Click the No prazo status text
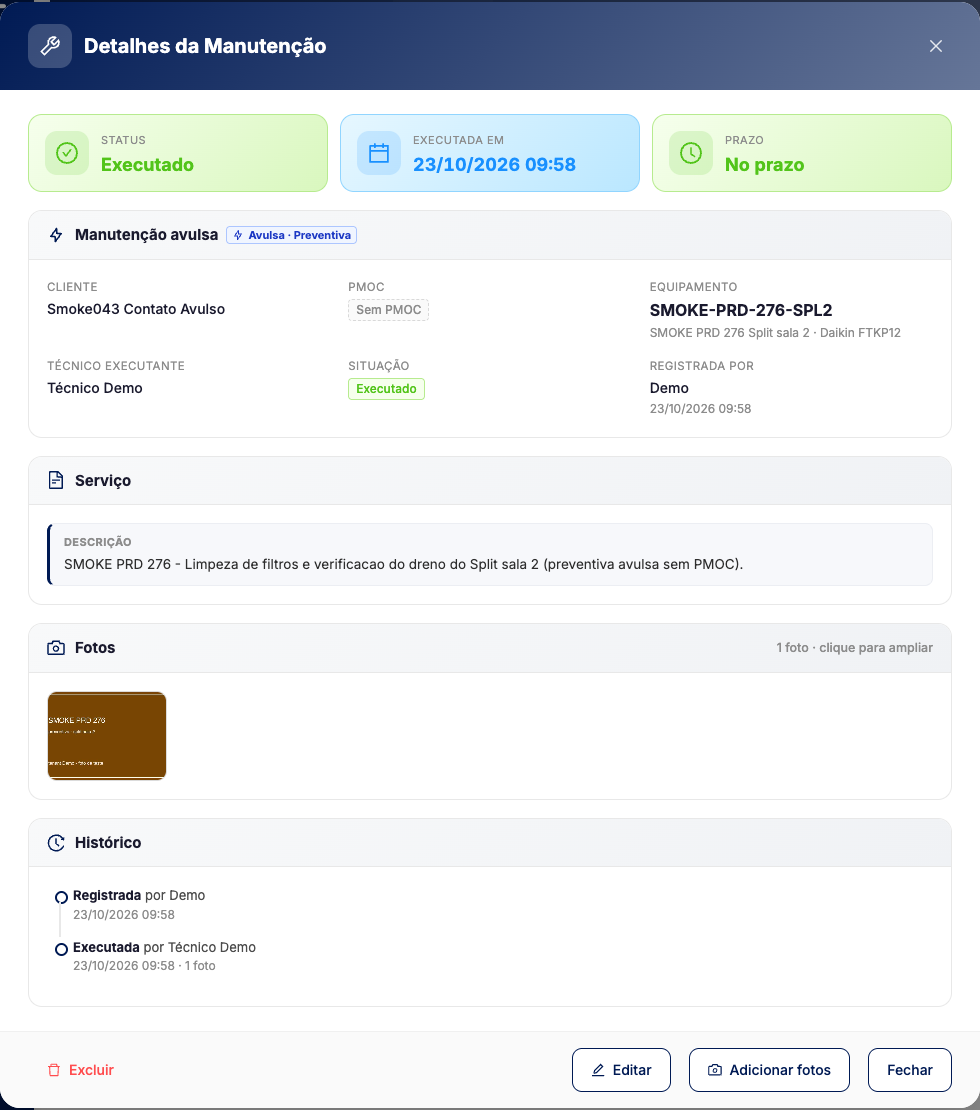Screen dimensions: 980x1110 click(x=765, y=165)
